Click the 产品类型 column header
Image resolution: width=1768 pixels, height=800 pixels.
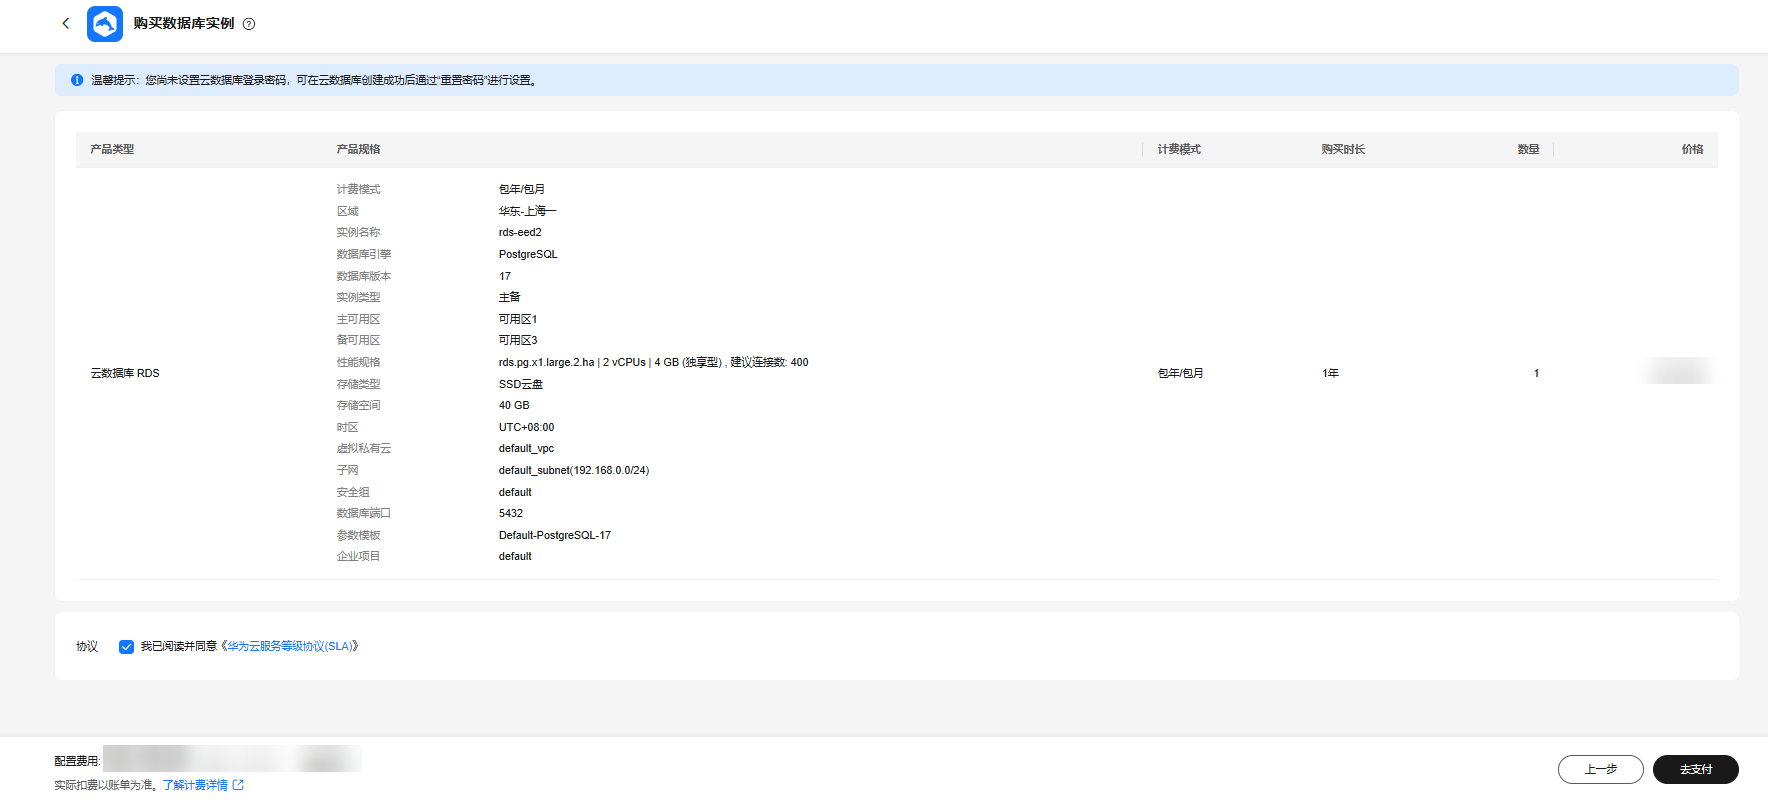[112, 149]
